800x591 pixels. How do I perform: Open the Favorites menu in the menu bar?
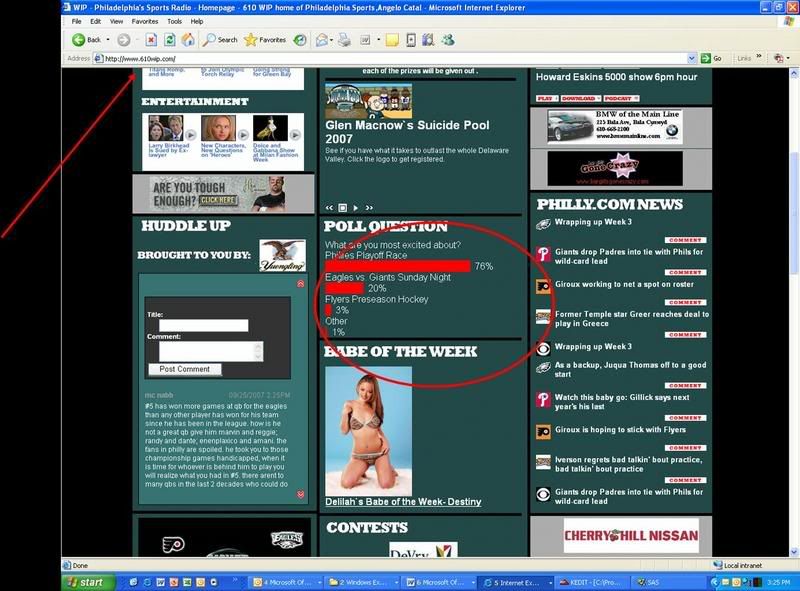coord(145,21)
